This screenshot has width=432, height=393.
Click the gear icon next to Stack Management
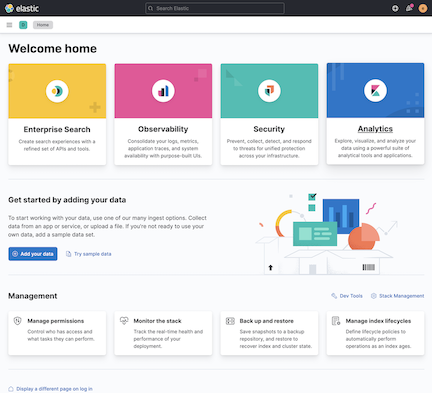[374, 296]
